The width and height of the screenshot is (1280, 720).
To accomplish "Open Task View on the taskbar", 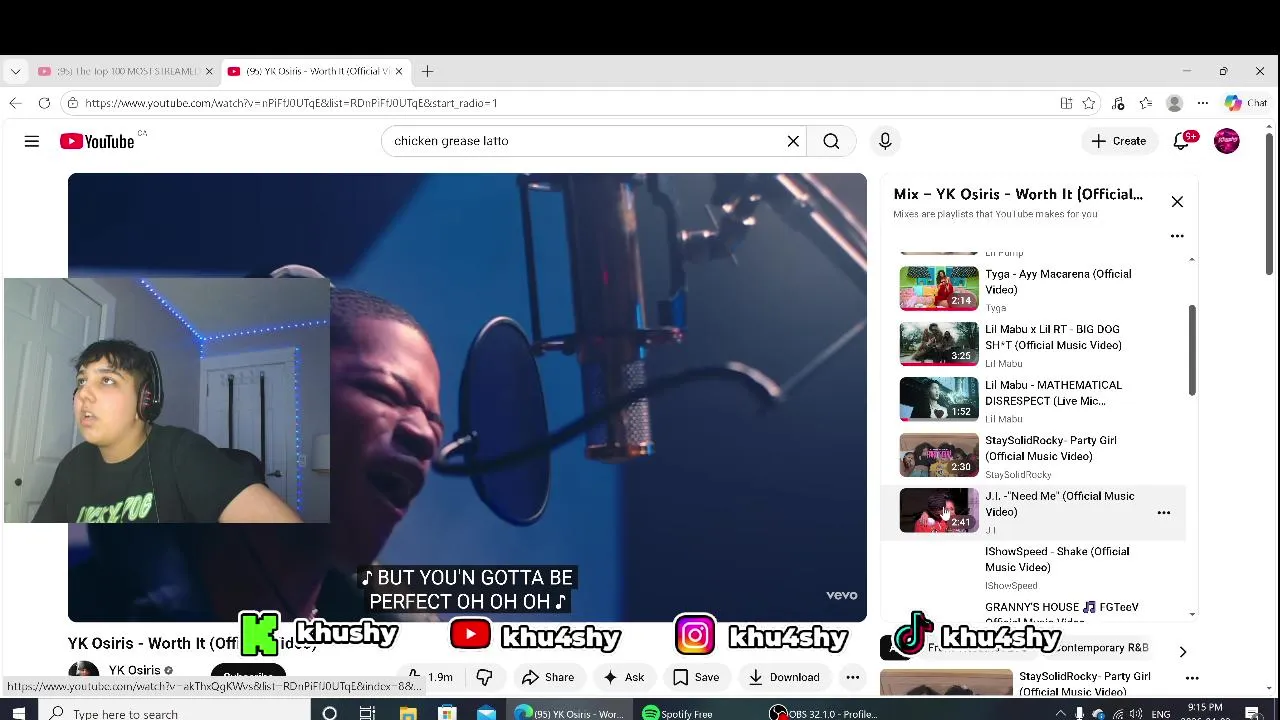I will 367,713.
